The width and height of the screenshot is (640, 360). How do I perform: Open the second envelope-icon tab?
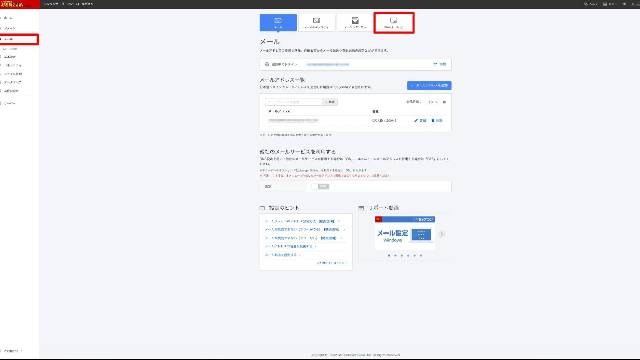tap(316, 22)
